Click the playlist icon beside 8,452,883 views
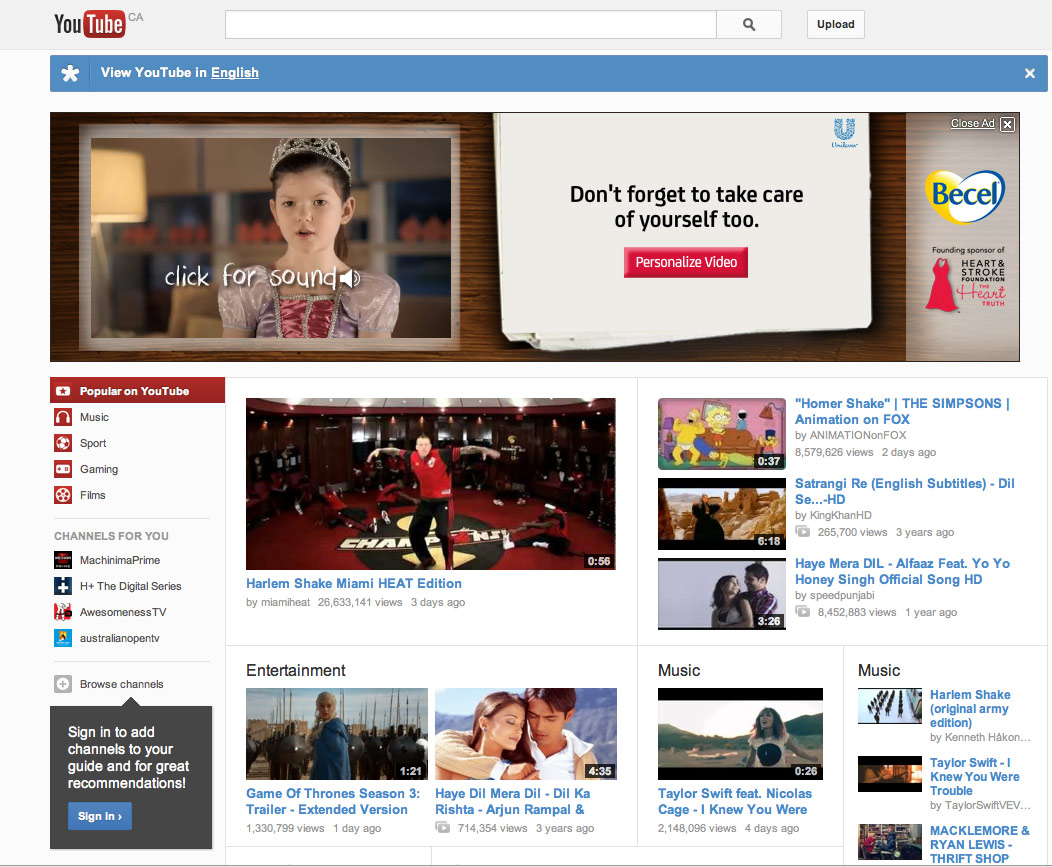Screen dimensions: 1052x867 pos(802,611)
